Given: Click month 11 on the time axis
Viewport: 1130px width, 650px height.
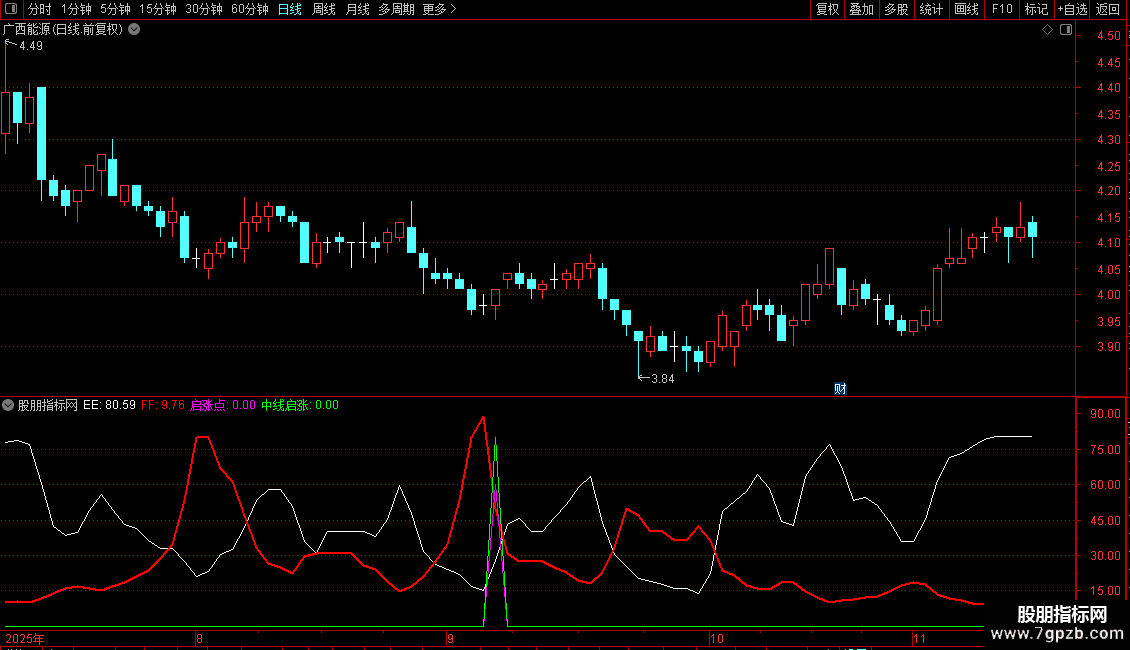Looking at the screenshot, I should (919, 638).
